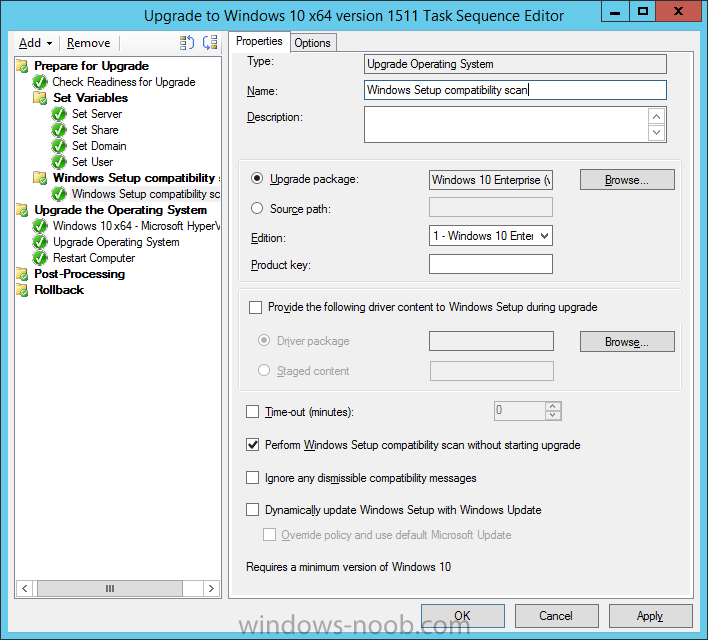Click the time-out decrement arrow
The image size is (708, 640).
point(553,416)
